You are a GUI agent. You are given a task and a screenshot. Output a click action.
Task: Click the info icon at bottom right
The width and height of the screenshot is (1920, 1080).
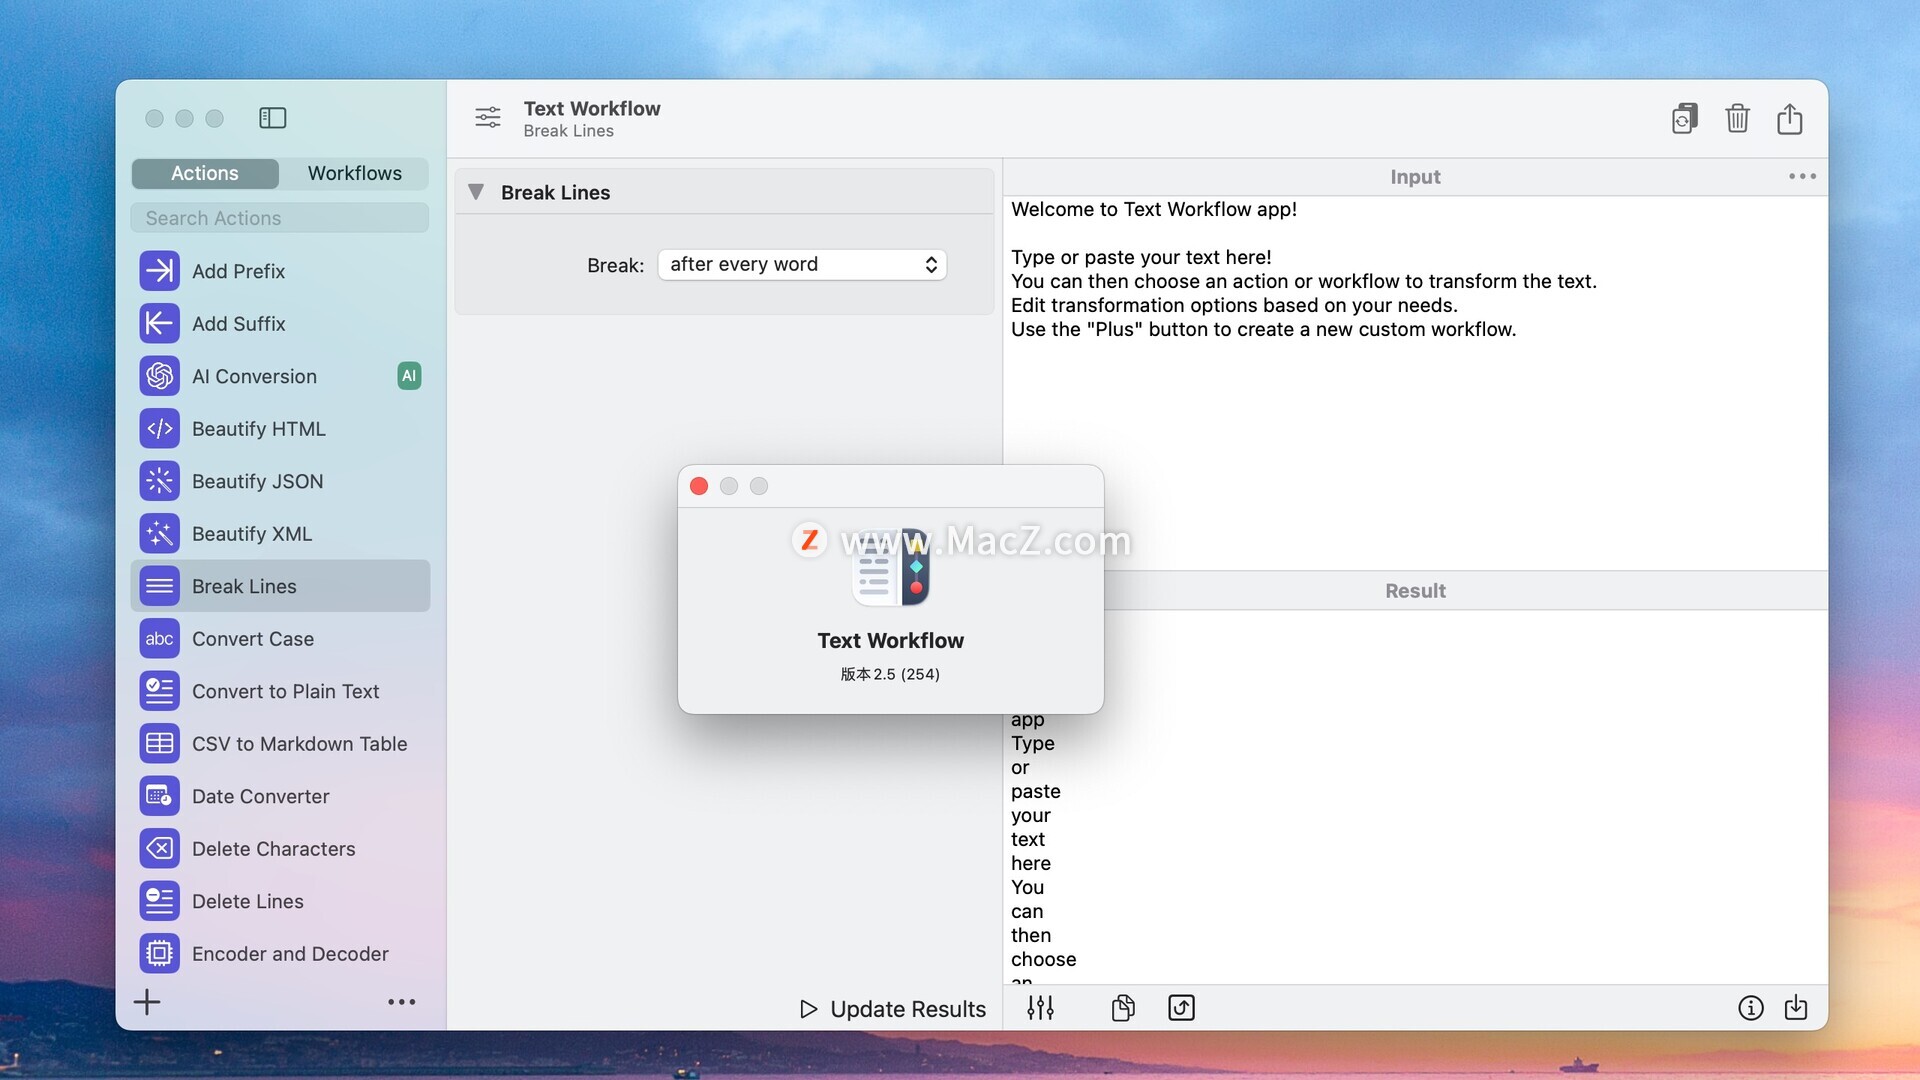1750,1008
